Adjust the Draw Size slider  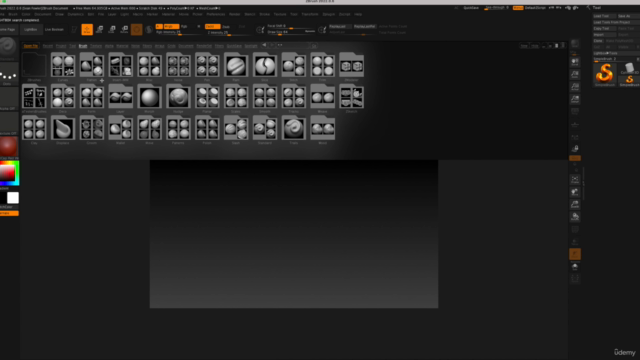[291, 32]
